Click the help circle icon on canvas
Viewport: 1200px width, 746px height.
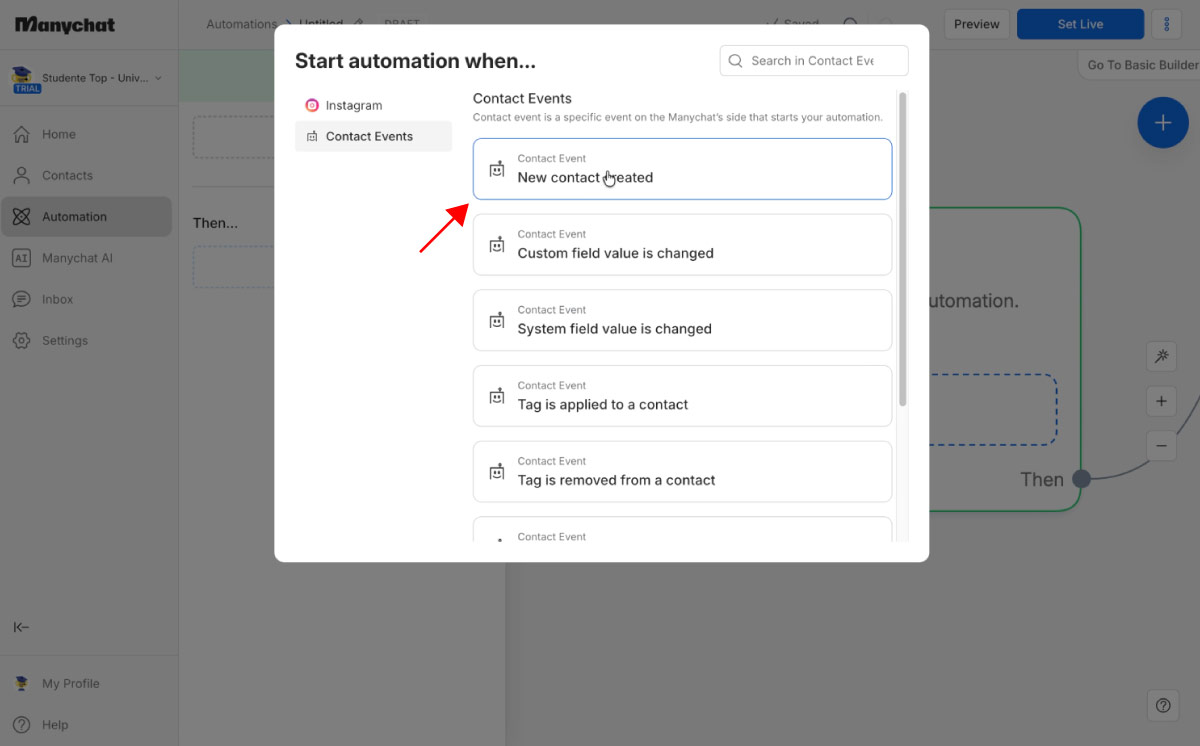(1163, 705)
